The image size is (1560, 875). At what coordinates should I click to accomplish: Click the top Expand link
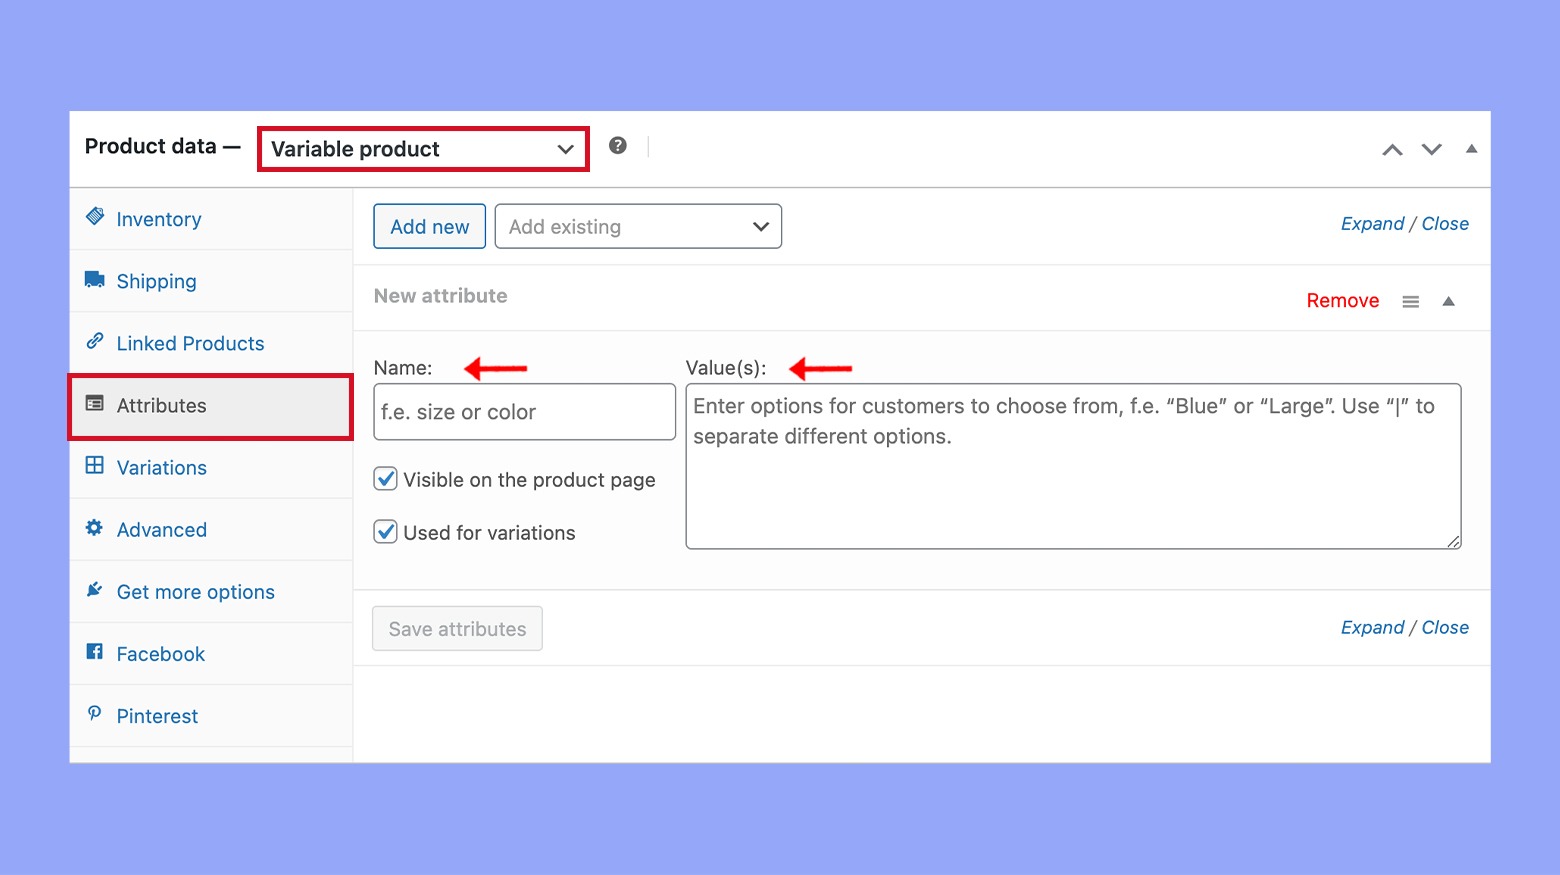(x=1372, y=223)
